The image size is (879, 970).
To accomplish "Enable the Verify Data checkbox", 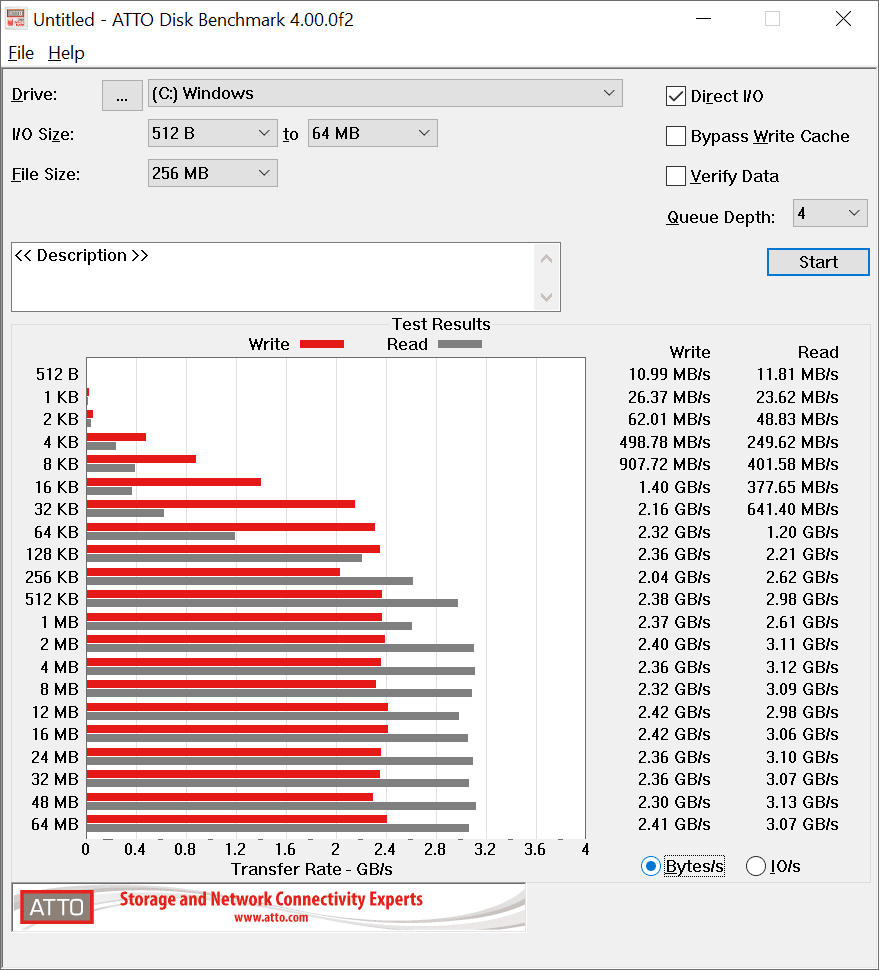I will tap(675, 176).
